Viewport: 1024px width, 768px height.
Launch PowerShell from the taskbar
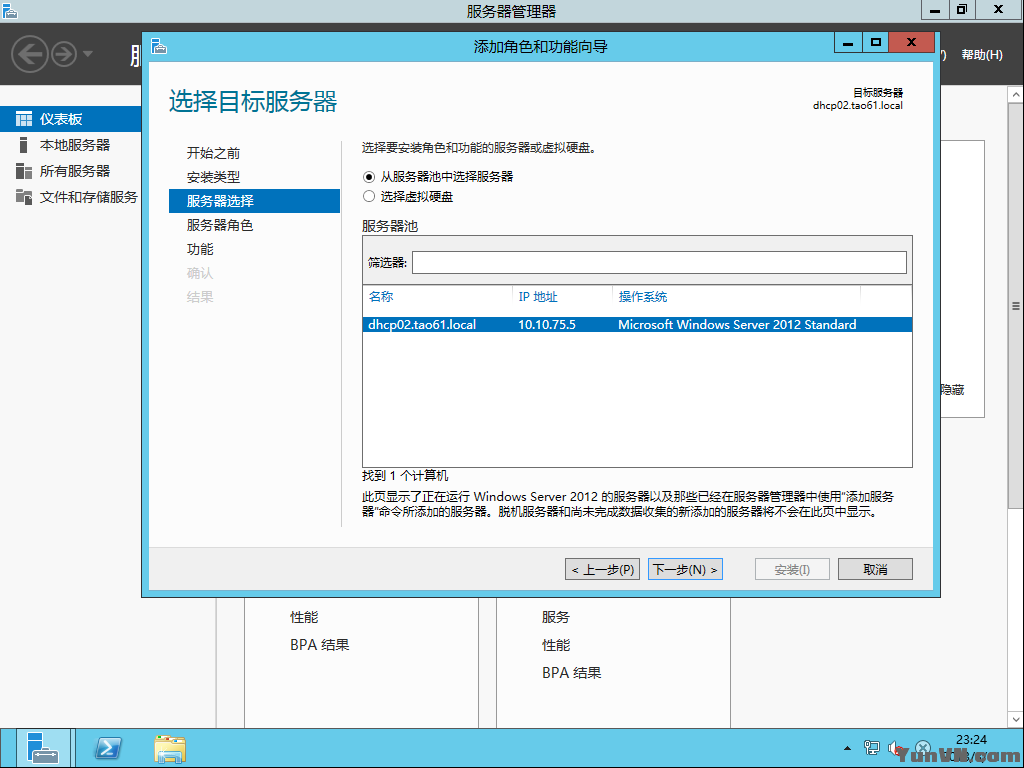pyautogui.click(x=108, y=748)
